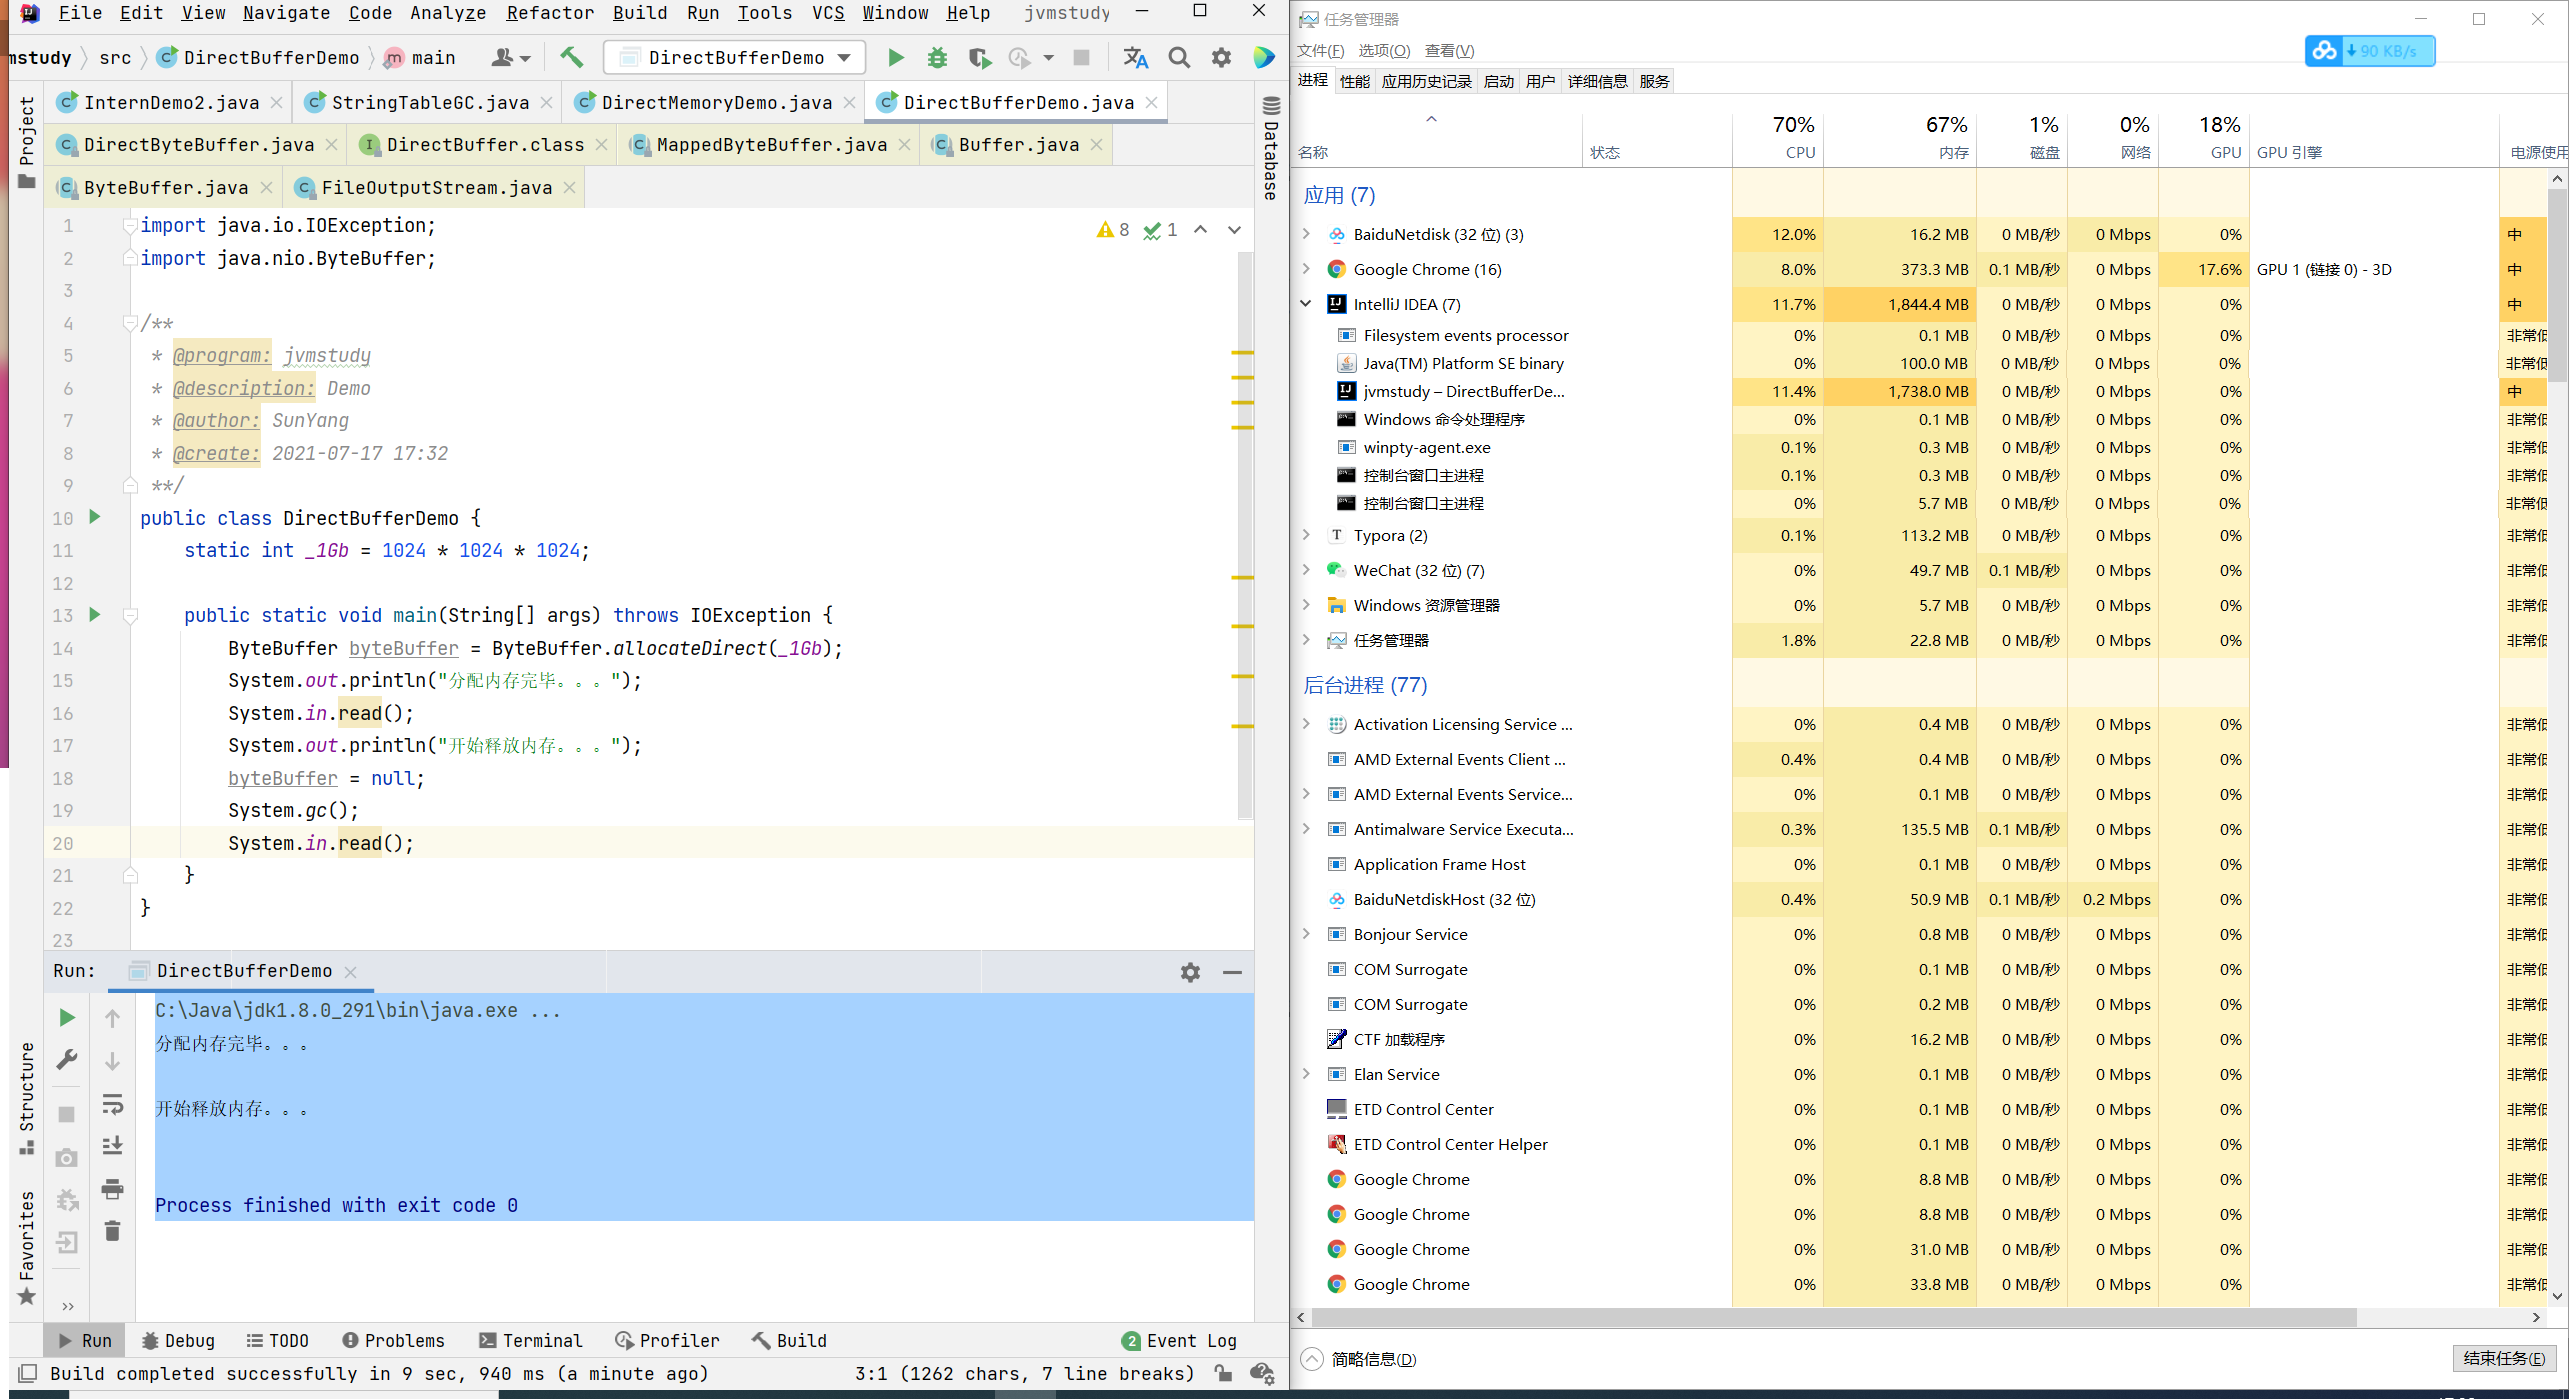Close the StringTableGC.java tab
The image size is (2569, 1399).
pos(546,102)
